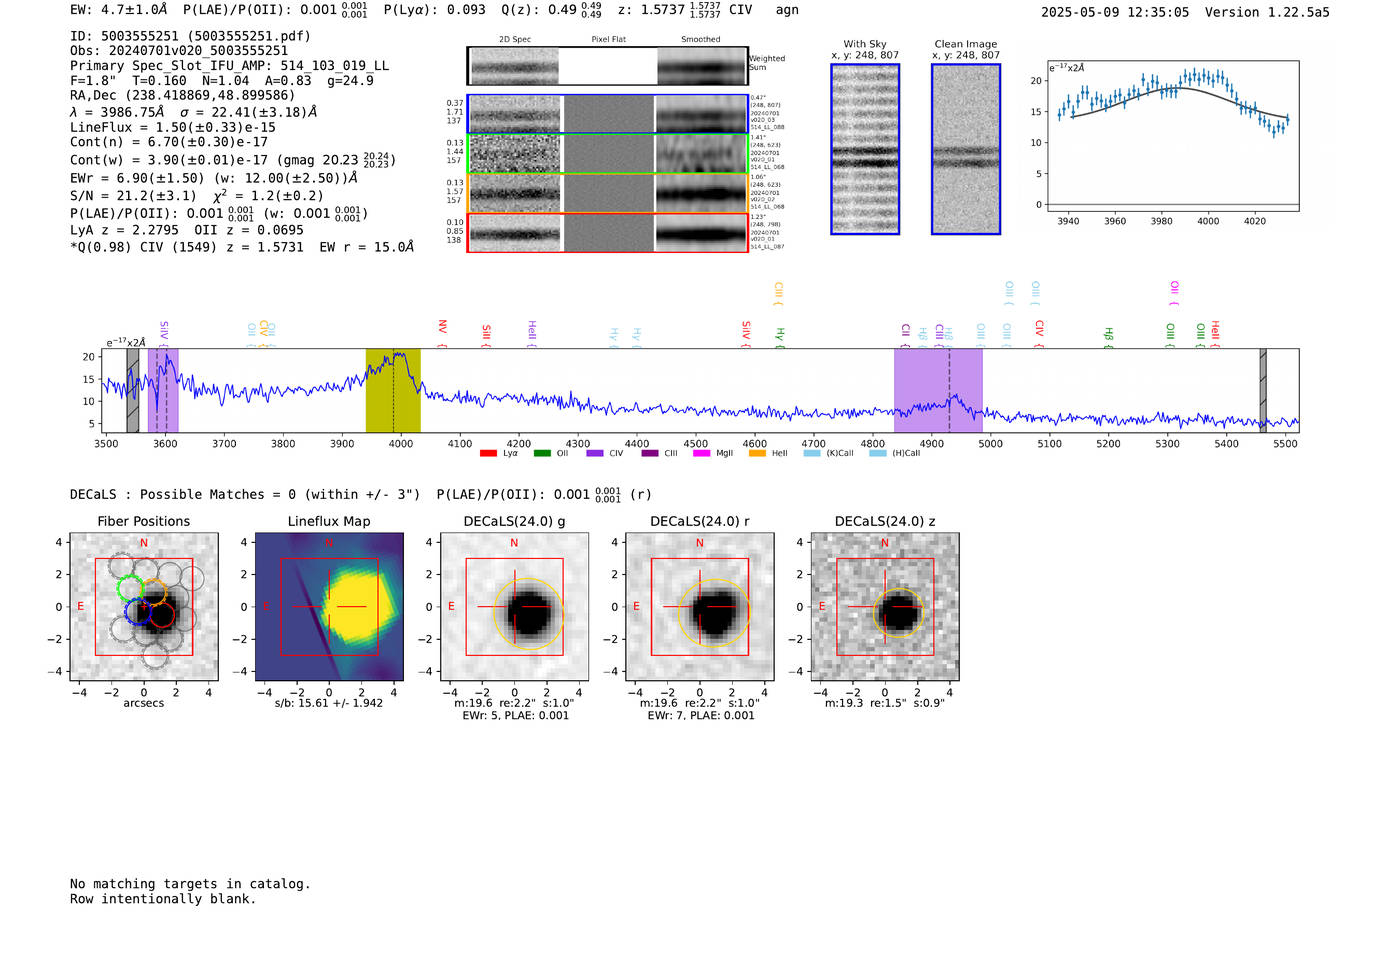Click the green OII legend swatch

coord(542,454)
